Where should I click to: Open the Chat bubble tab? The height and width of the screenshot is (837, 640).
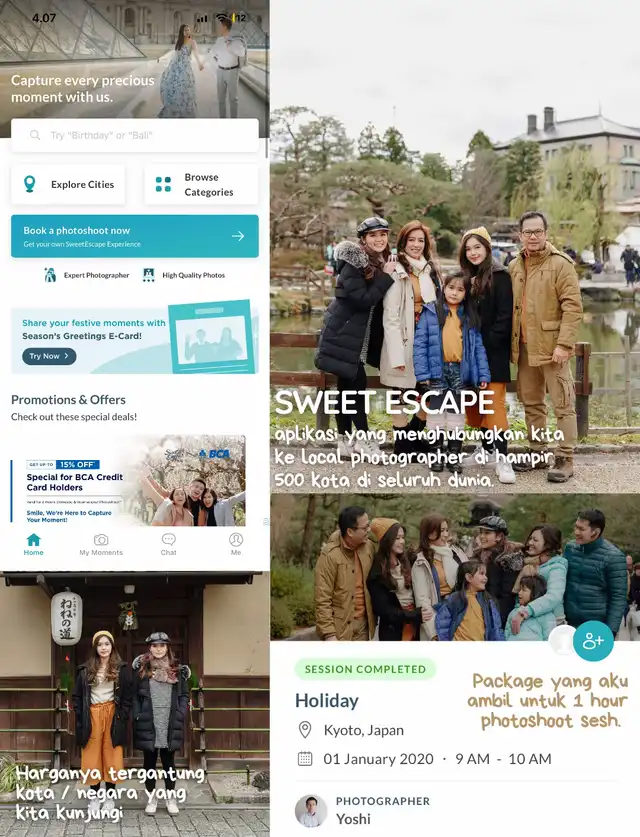point(169,540)
